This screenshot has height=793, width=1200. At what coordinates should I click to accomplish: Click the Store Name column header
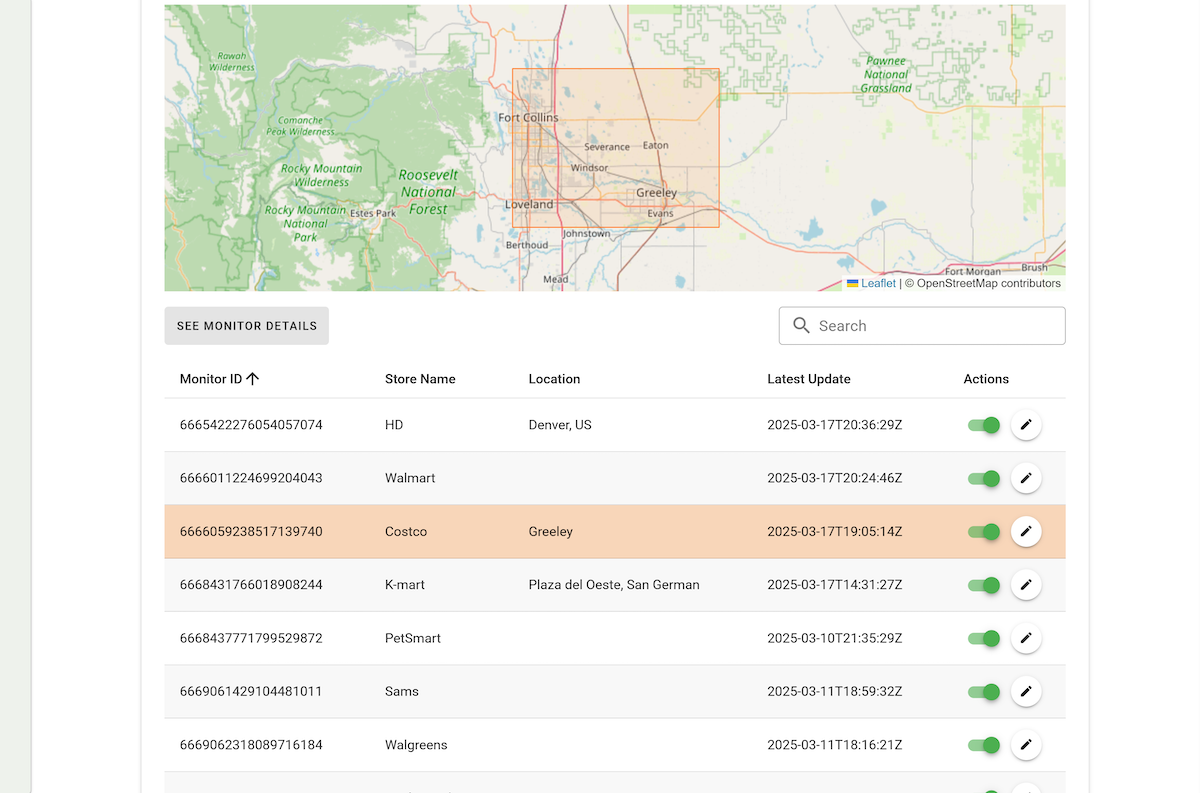(x=420, y=379)
